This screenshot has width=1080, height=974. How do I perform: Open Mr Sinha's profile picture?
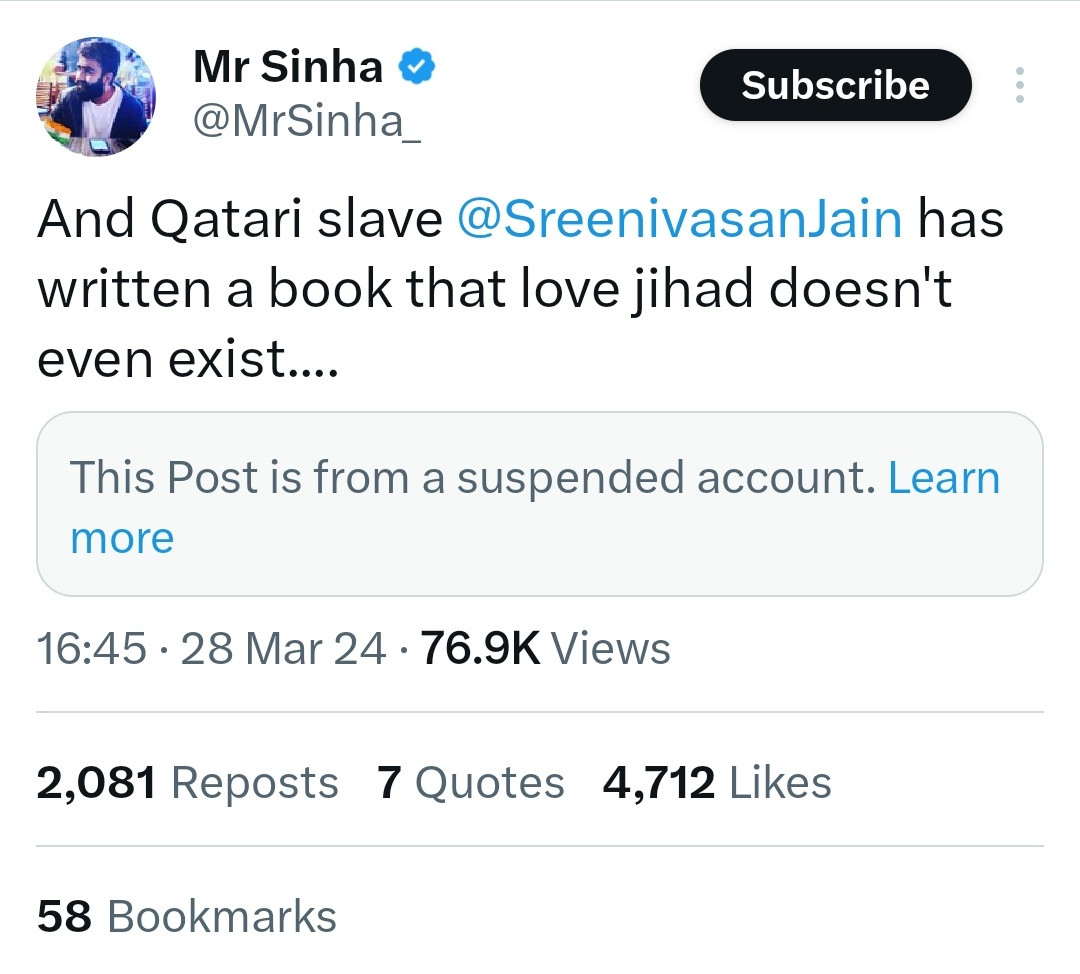[x=96, y=96]
